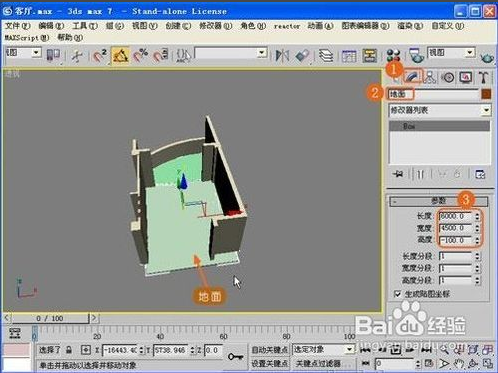Open the 编辑 (Edit) menu
The width and height of the screenshot is (498, 373).
pos(51,26)
